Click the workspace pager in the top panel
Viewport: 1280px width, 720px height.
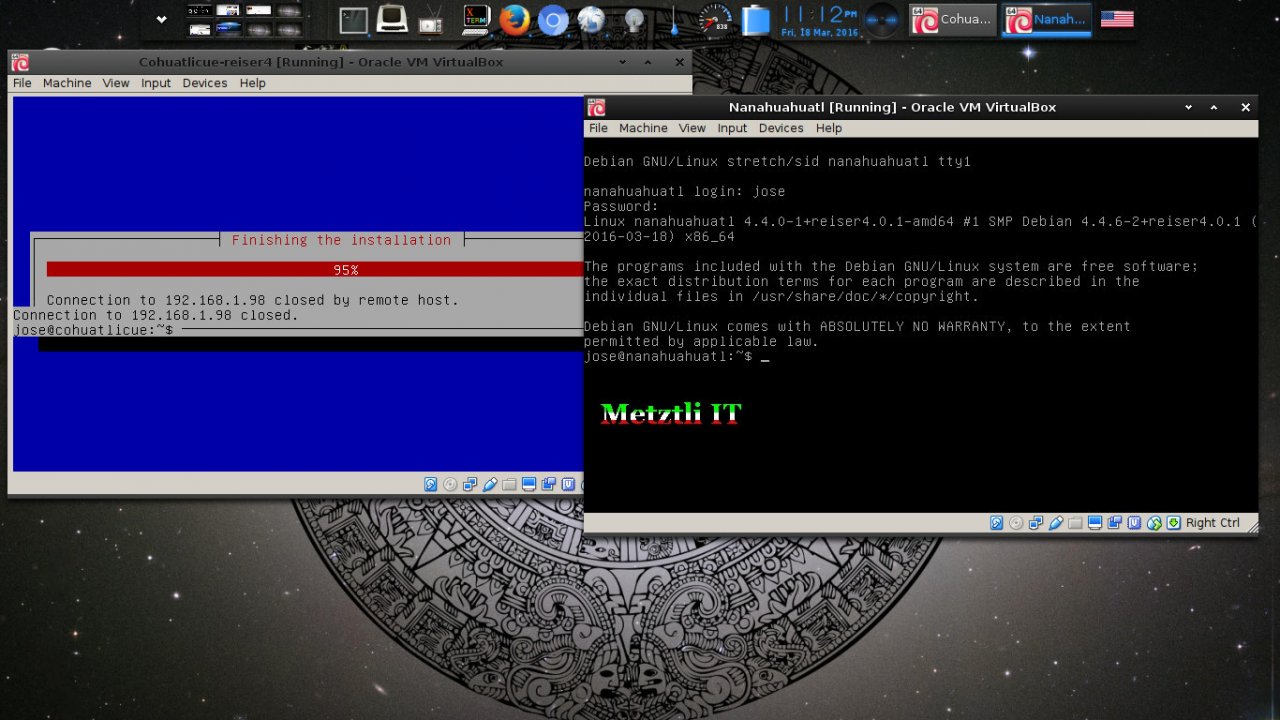point(245,19)
